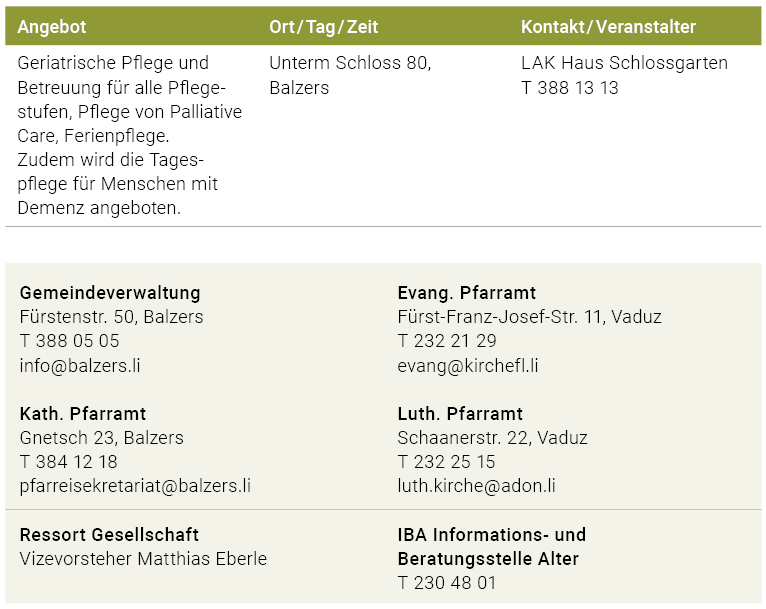Click the Kontakt/Veranstalter column header
The height and width of the screenshot is (609, 766).
(608, 27)
